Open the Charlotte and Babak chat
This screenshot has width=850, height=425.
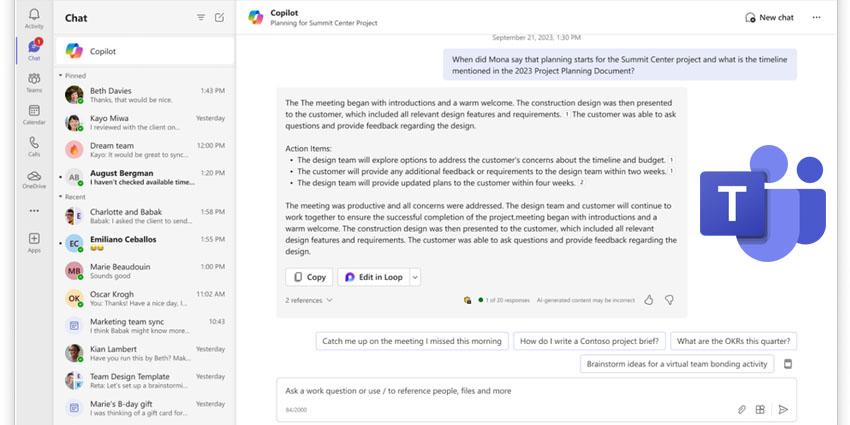[x=145, y=216]
